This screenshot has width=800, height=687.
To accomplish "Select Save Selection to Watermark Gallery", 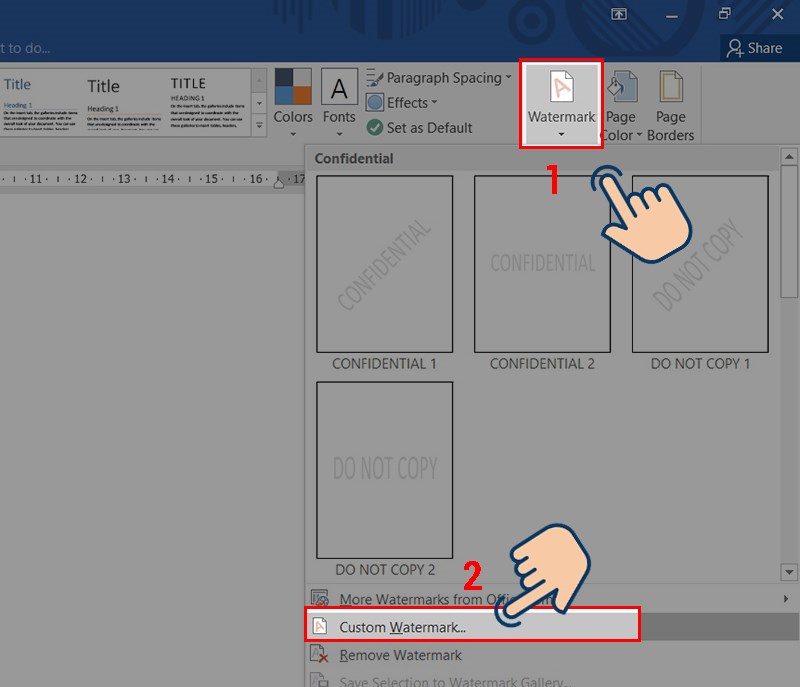I will 552,679.
